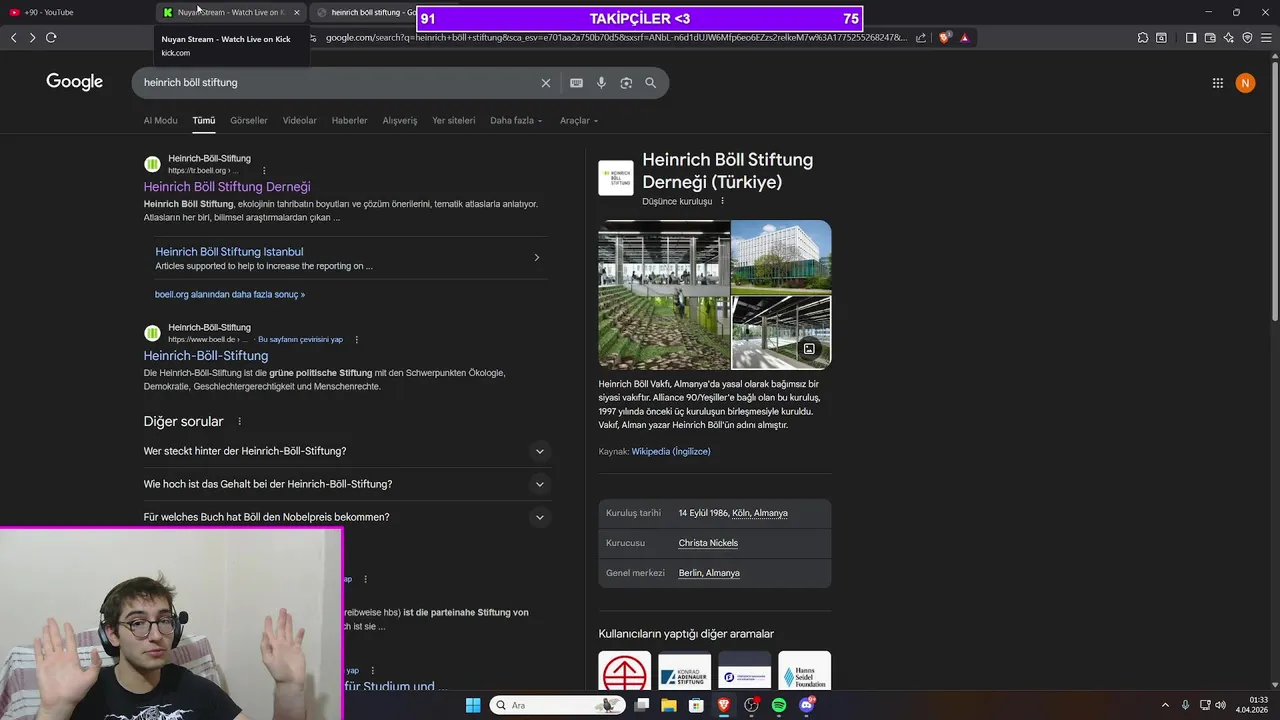Screen dimensions: 1280x720
Task: Open Diğer sorular more options menu
Action: coord(239,422)
